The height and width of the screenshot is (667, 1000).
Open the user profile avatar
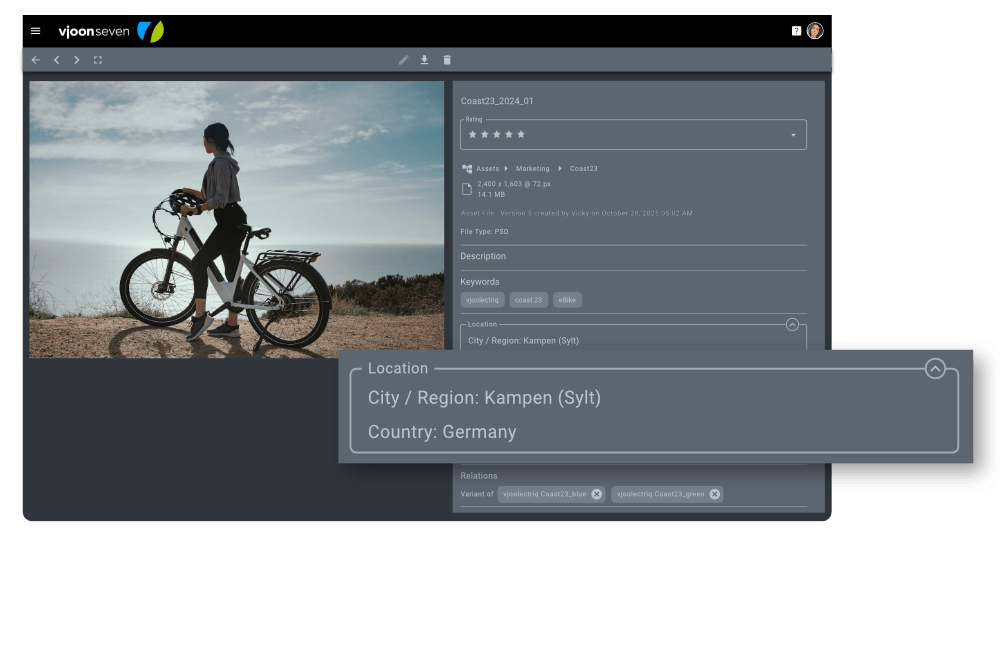click(815, 31)
